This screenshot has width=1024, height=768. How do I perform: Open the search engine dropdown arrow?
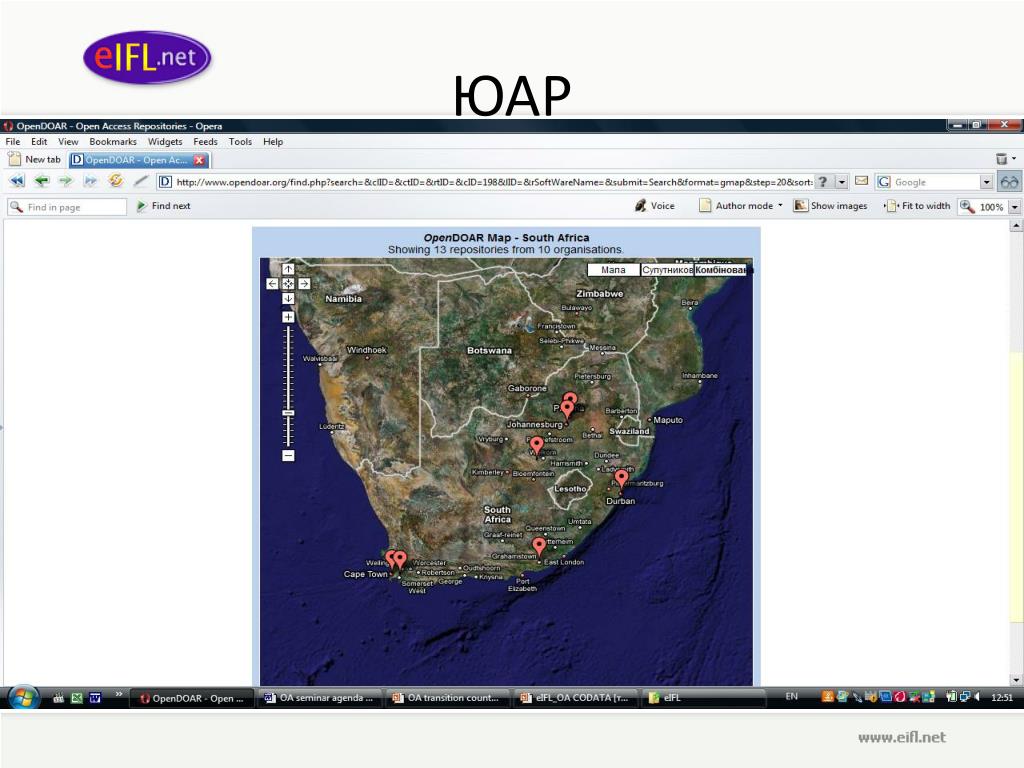pyautogui.click(x=986, y=182)
